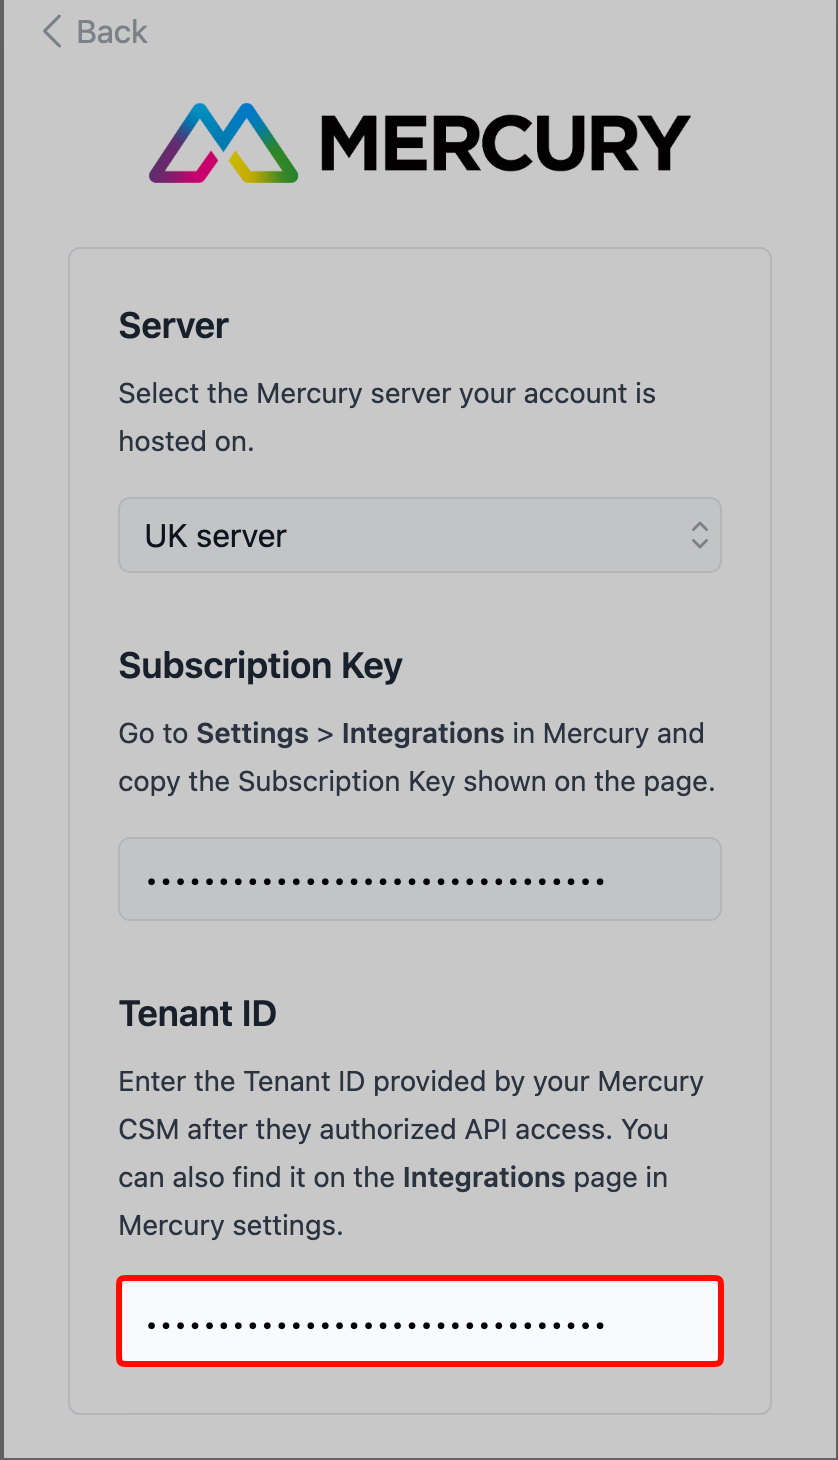
Task: Click the "Enter the Tenant ID" description
Action: [410, 1082]
